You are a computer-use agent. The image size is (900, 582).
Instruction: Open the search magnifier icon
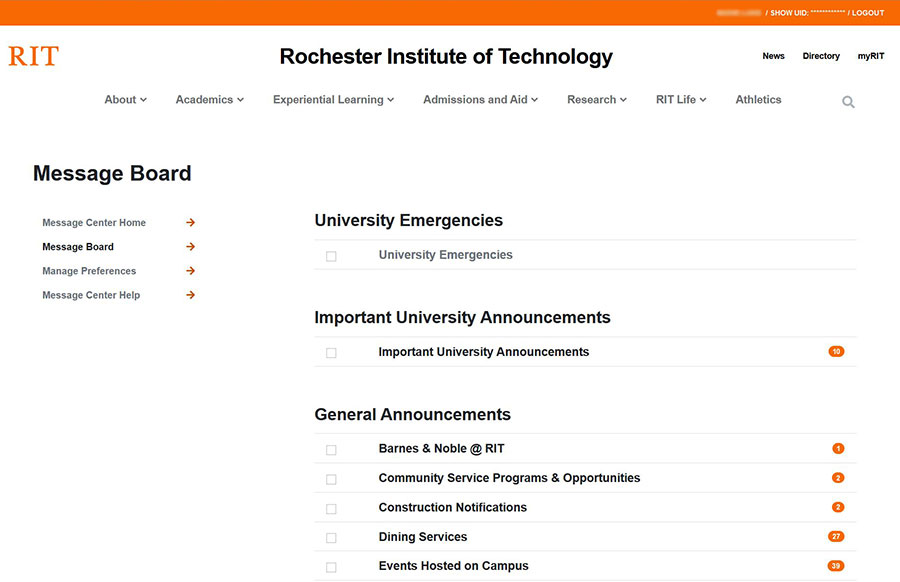coord(848,102)
